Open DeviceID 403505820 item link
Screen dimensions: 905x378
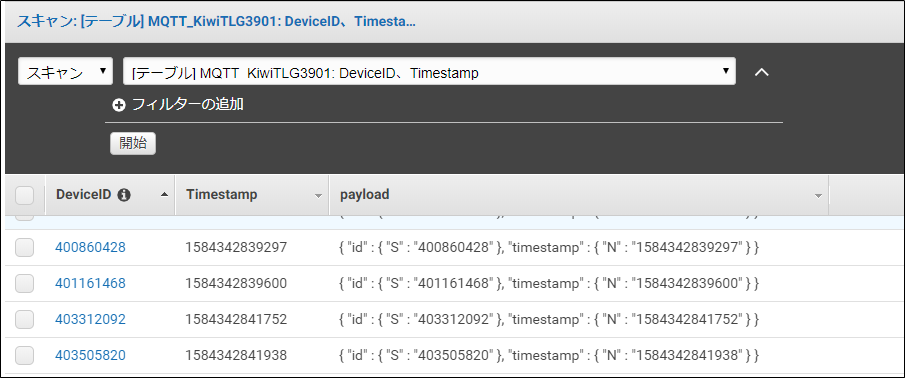[x=90, y=355]
